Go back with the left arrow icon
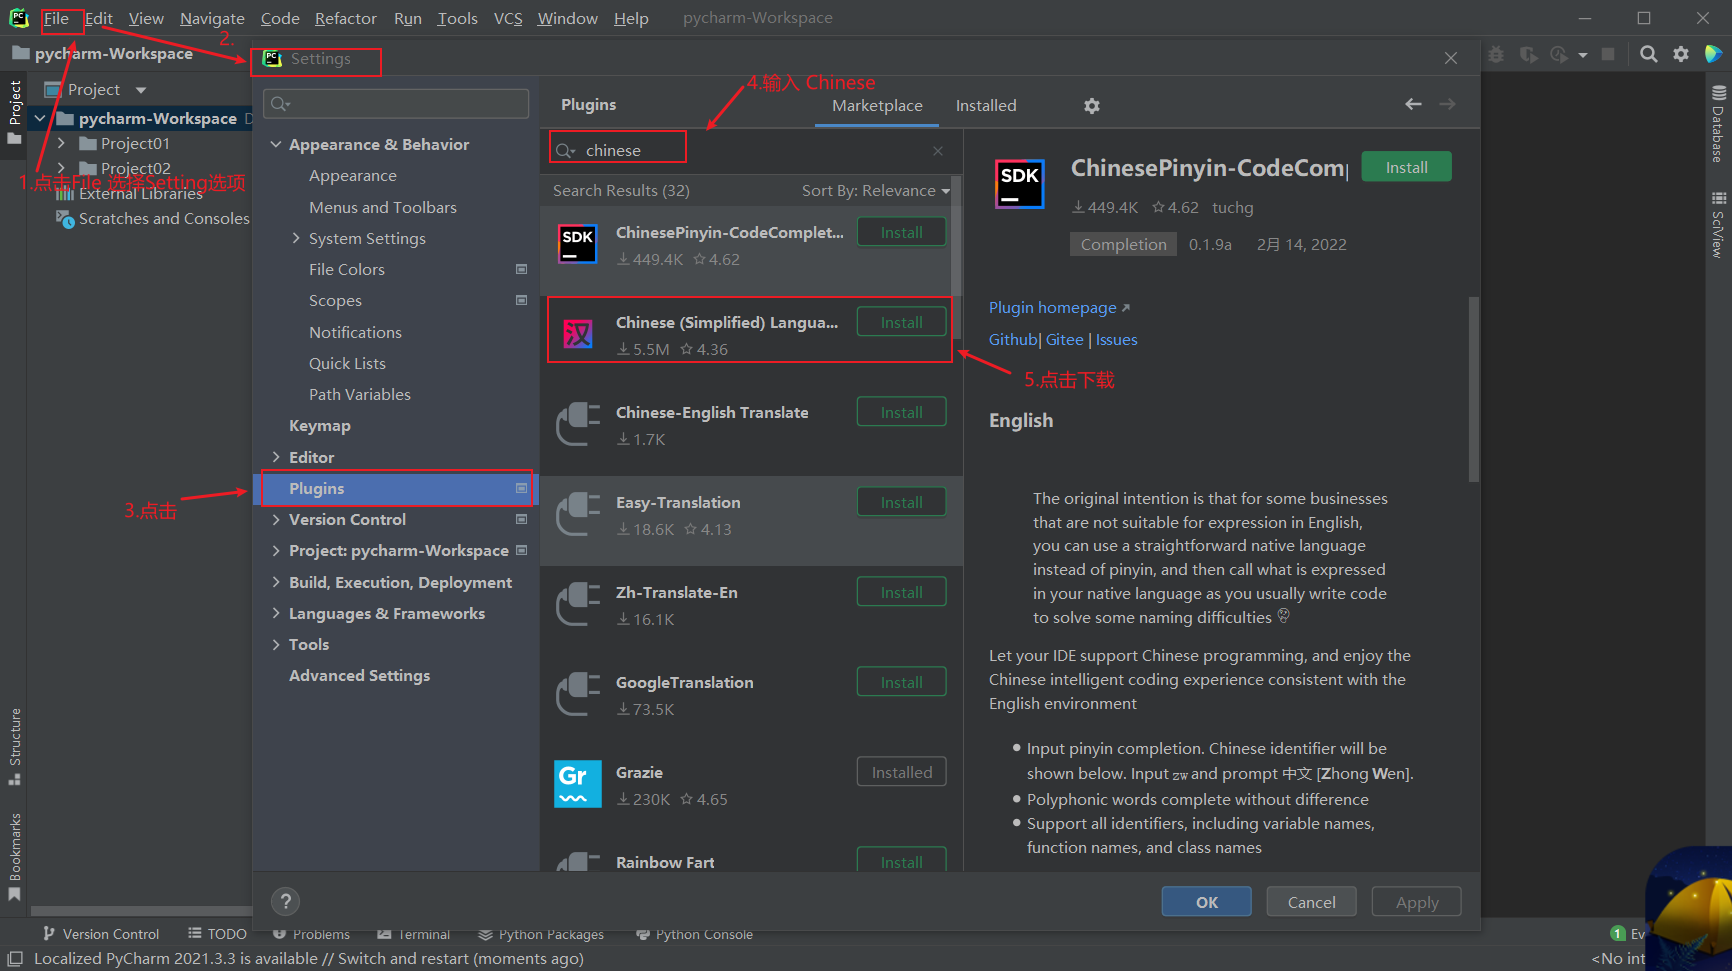 (1413, 104)
